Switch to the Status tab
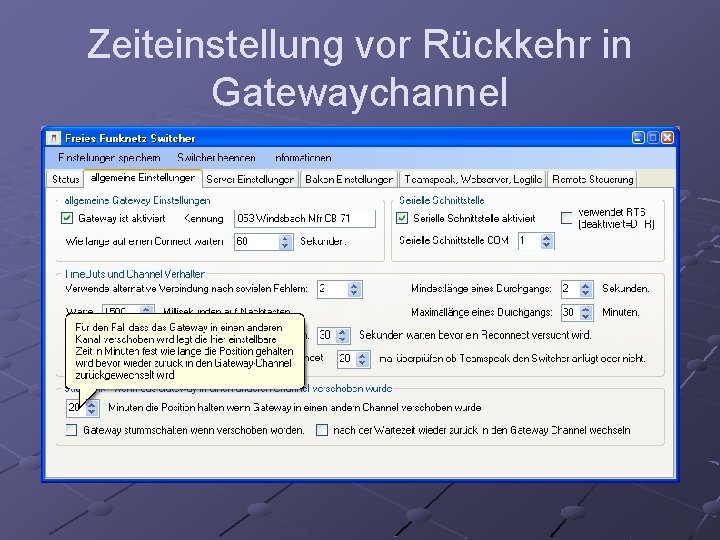This screenshot has width=720, height=540. click(x=65, y=179)
